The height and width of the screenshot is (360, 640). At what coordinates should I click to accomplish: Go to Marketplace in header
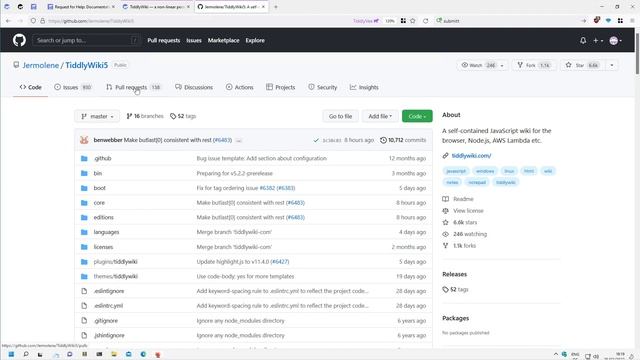(223, 40)
